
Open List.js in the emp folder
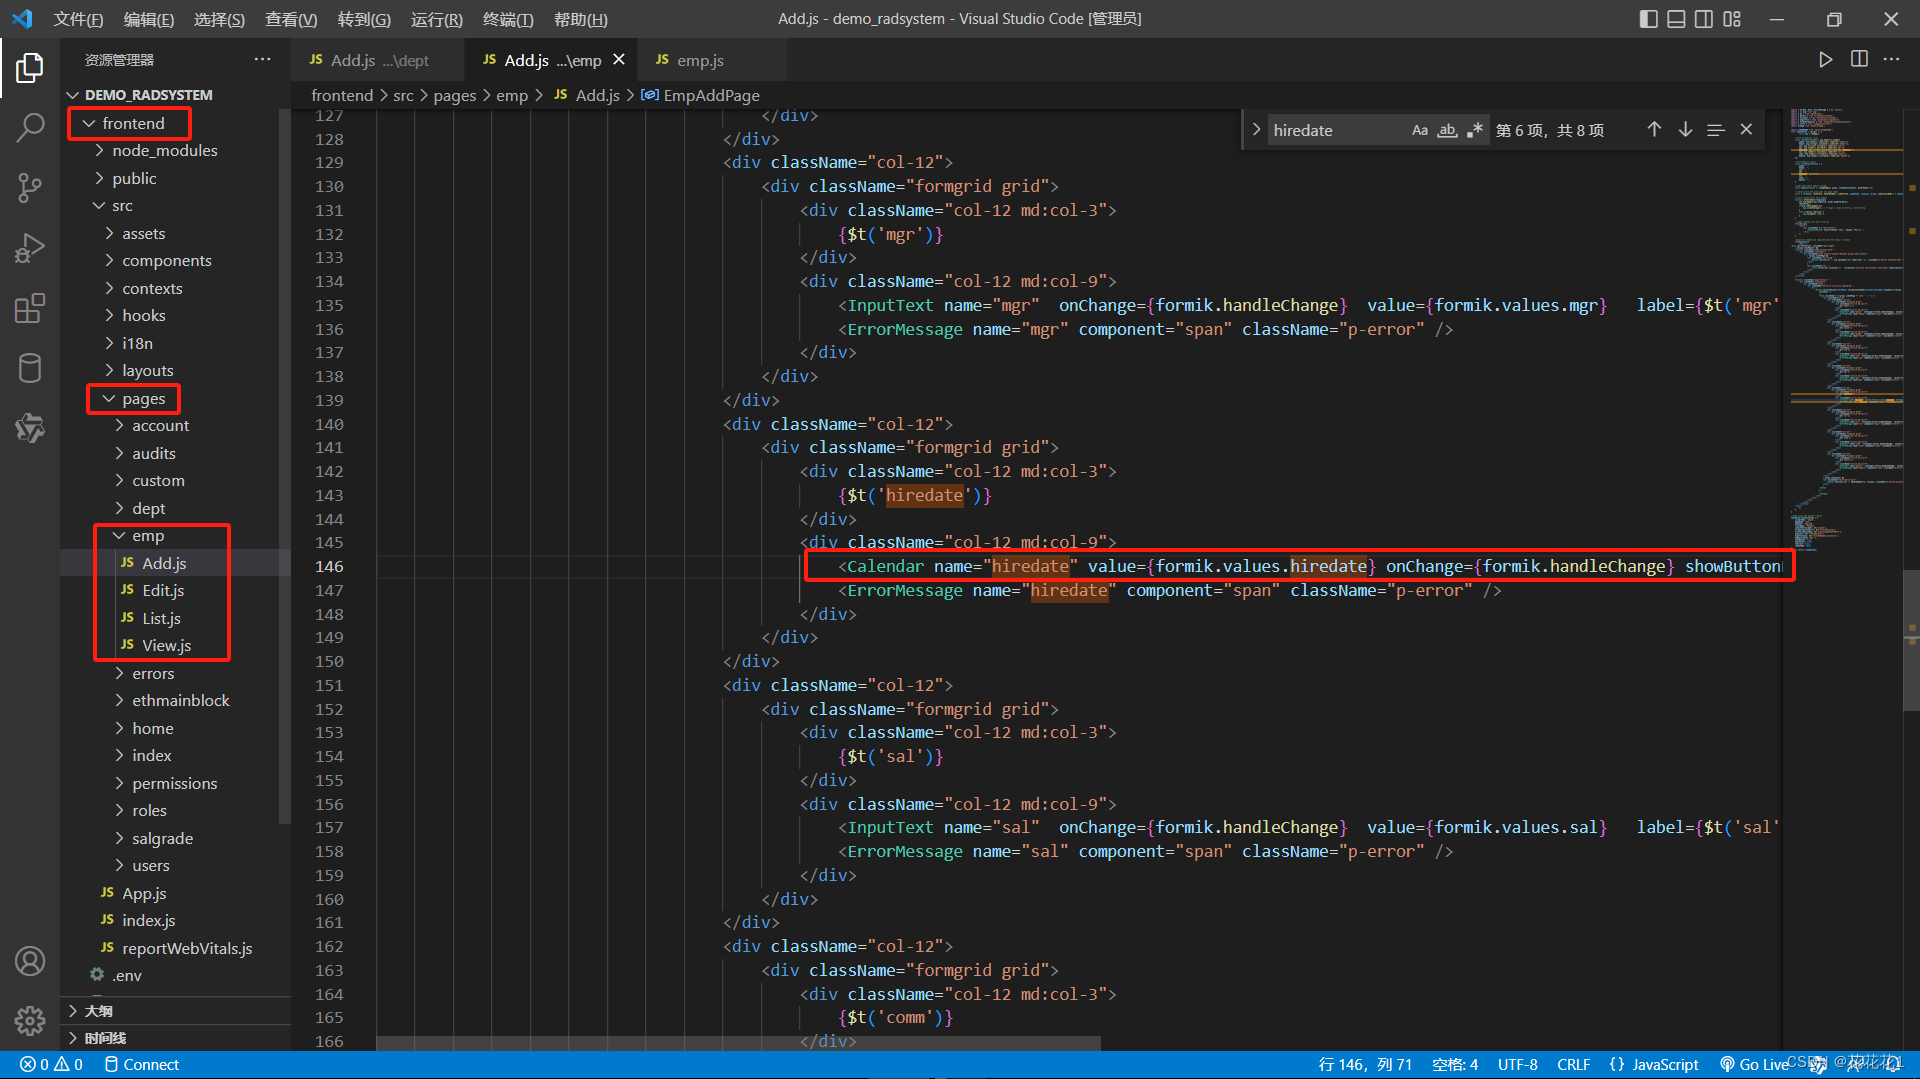(x=161, y=618)
